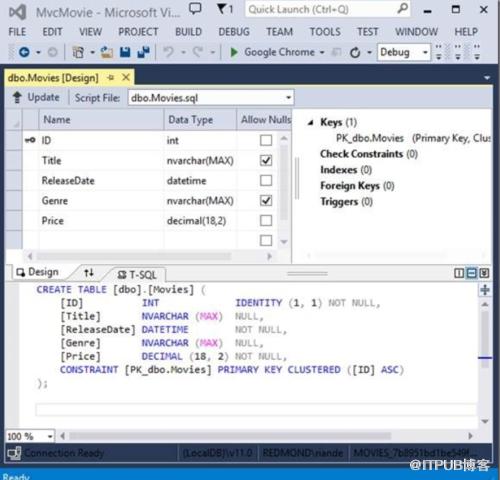Click the primary key icon on ID row
The image size is (500, 480).
30,140
